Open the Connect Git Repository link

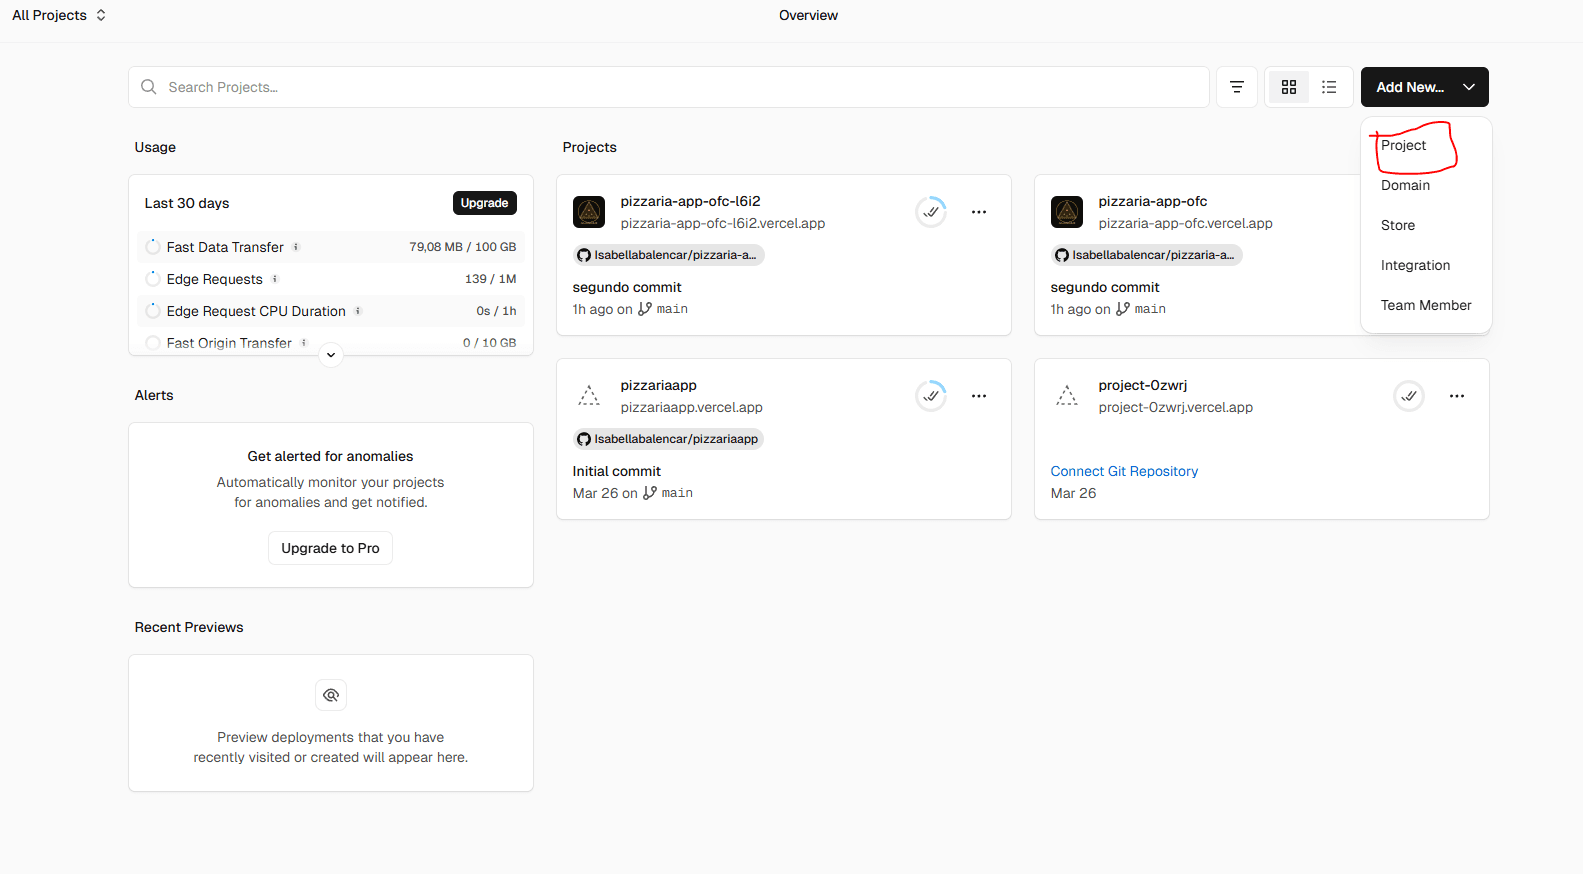click(1124, 471)
